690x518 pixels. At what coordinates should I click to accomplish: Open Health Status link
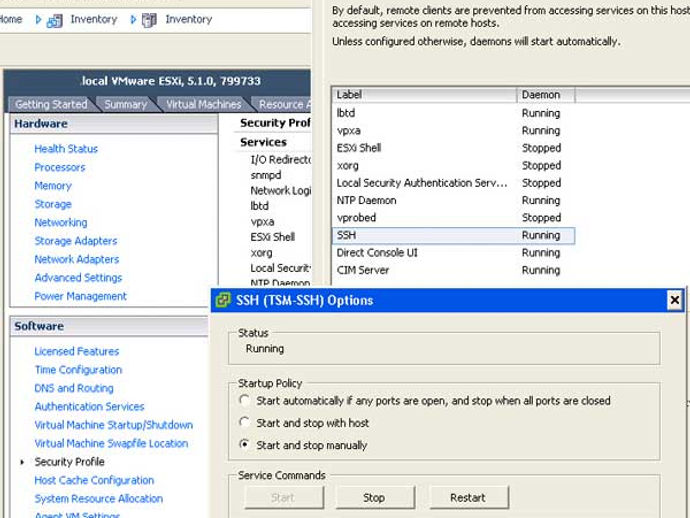(66, 149)
